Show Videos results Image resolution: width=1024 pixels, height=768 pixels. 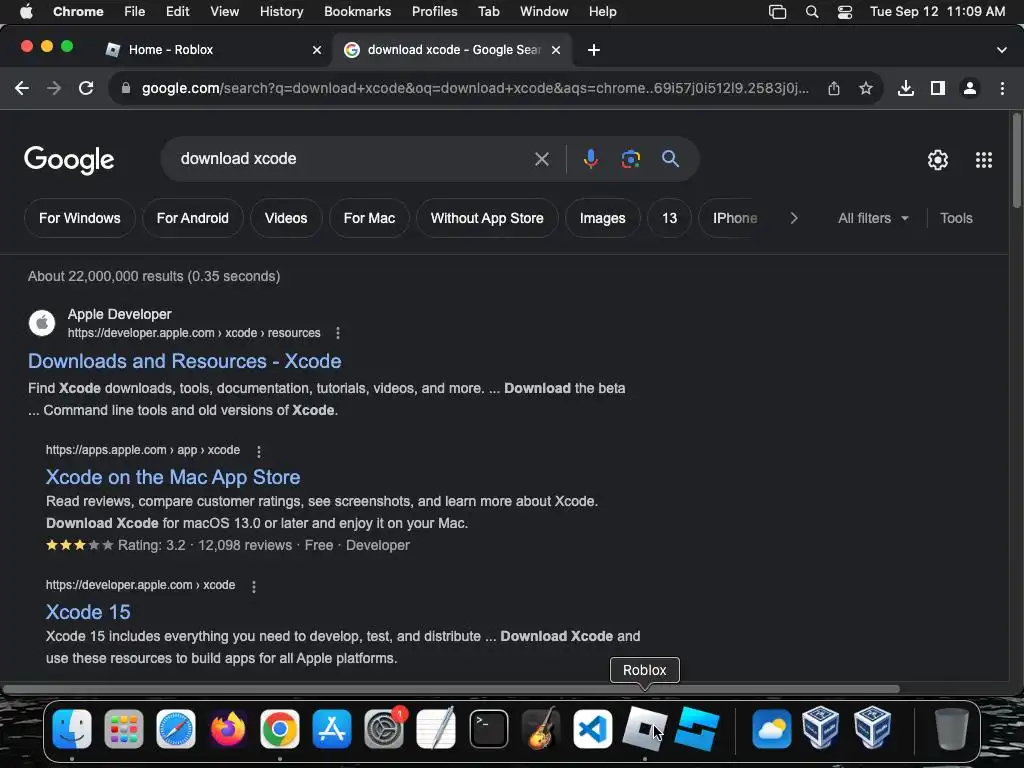coord(286,218)
